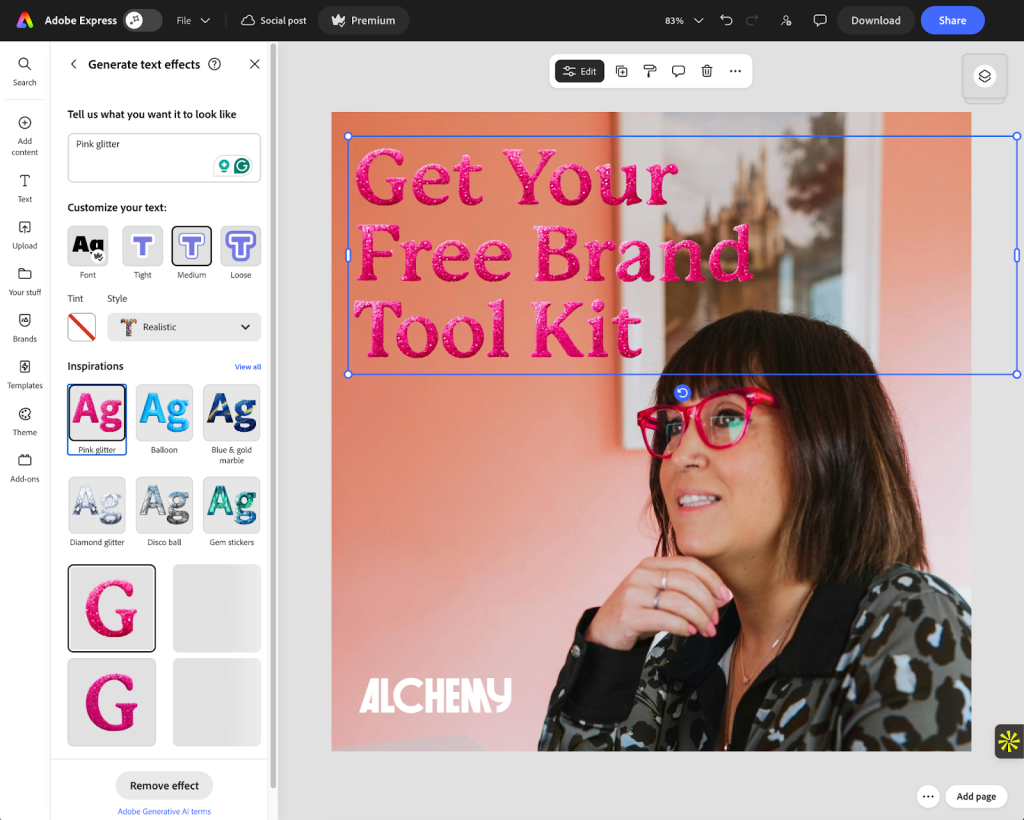Expand the Realistic style dropdown
The height and width of the screenshot is (820, 1024).
(x=184, y=327)
